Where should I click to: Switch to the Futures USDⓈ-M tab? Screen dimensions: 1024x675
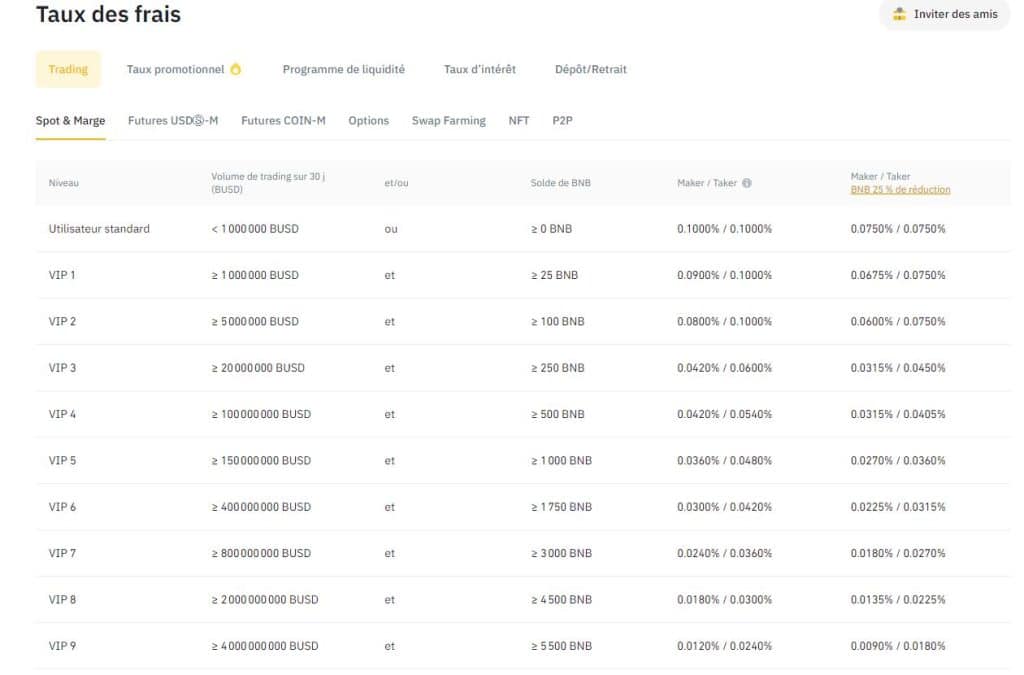172,119
